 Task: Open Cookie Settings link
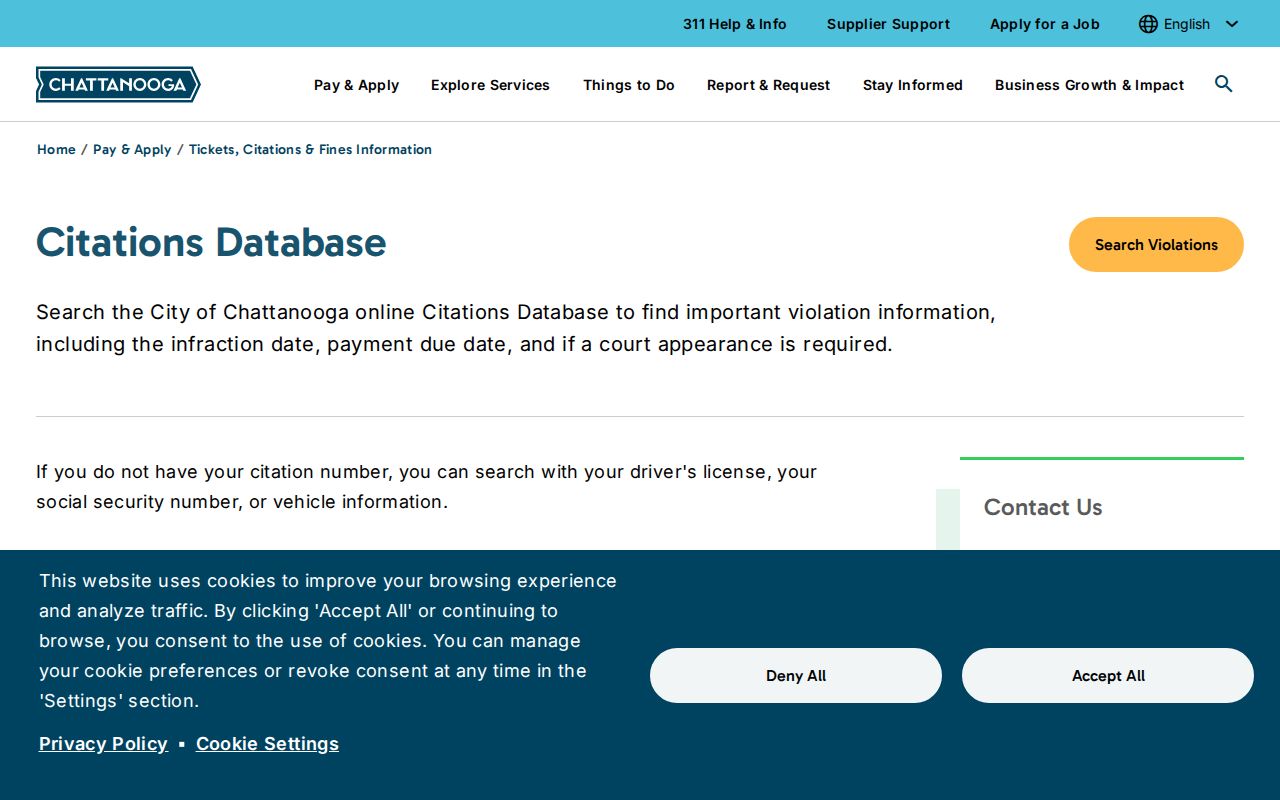coord(267,743)
